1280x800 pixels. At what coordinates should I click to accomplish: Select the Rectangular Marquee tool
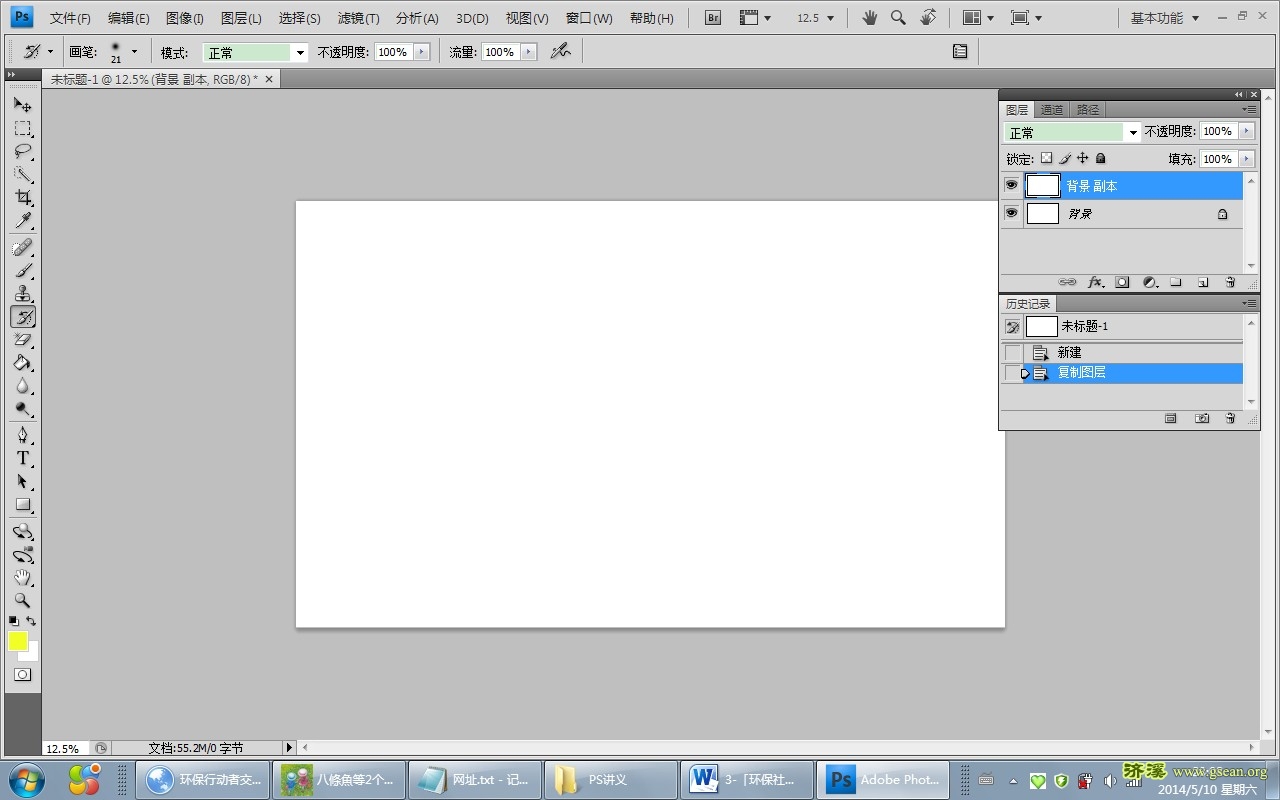click(x=22, y=128)
